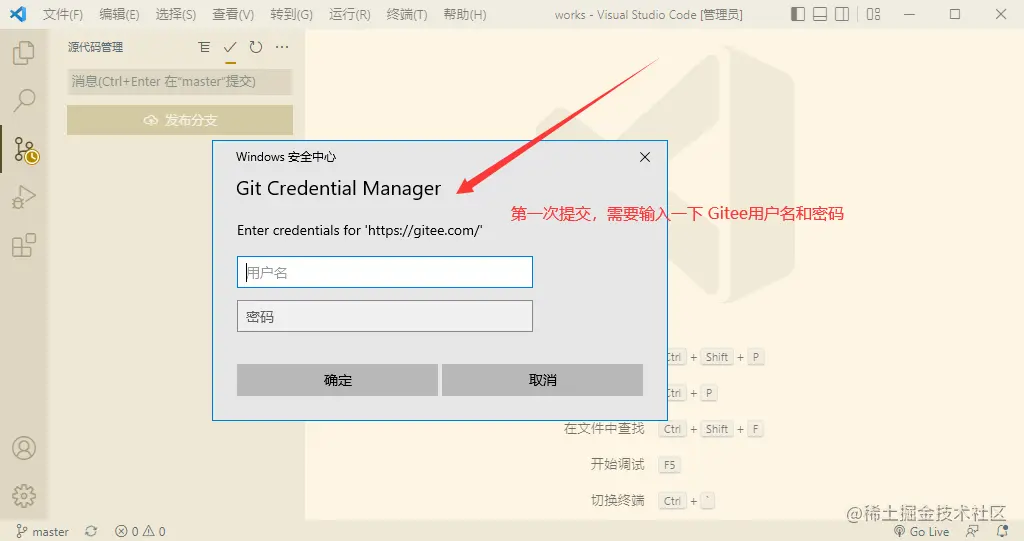Click the VS Code logo icon

(18, 14)
